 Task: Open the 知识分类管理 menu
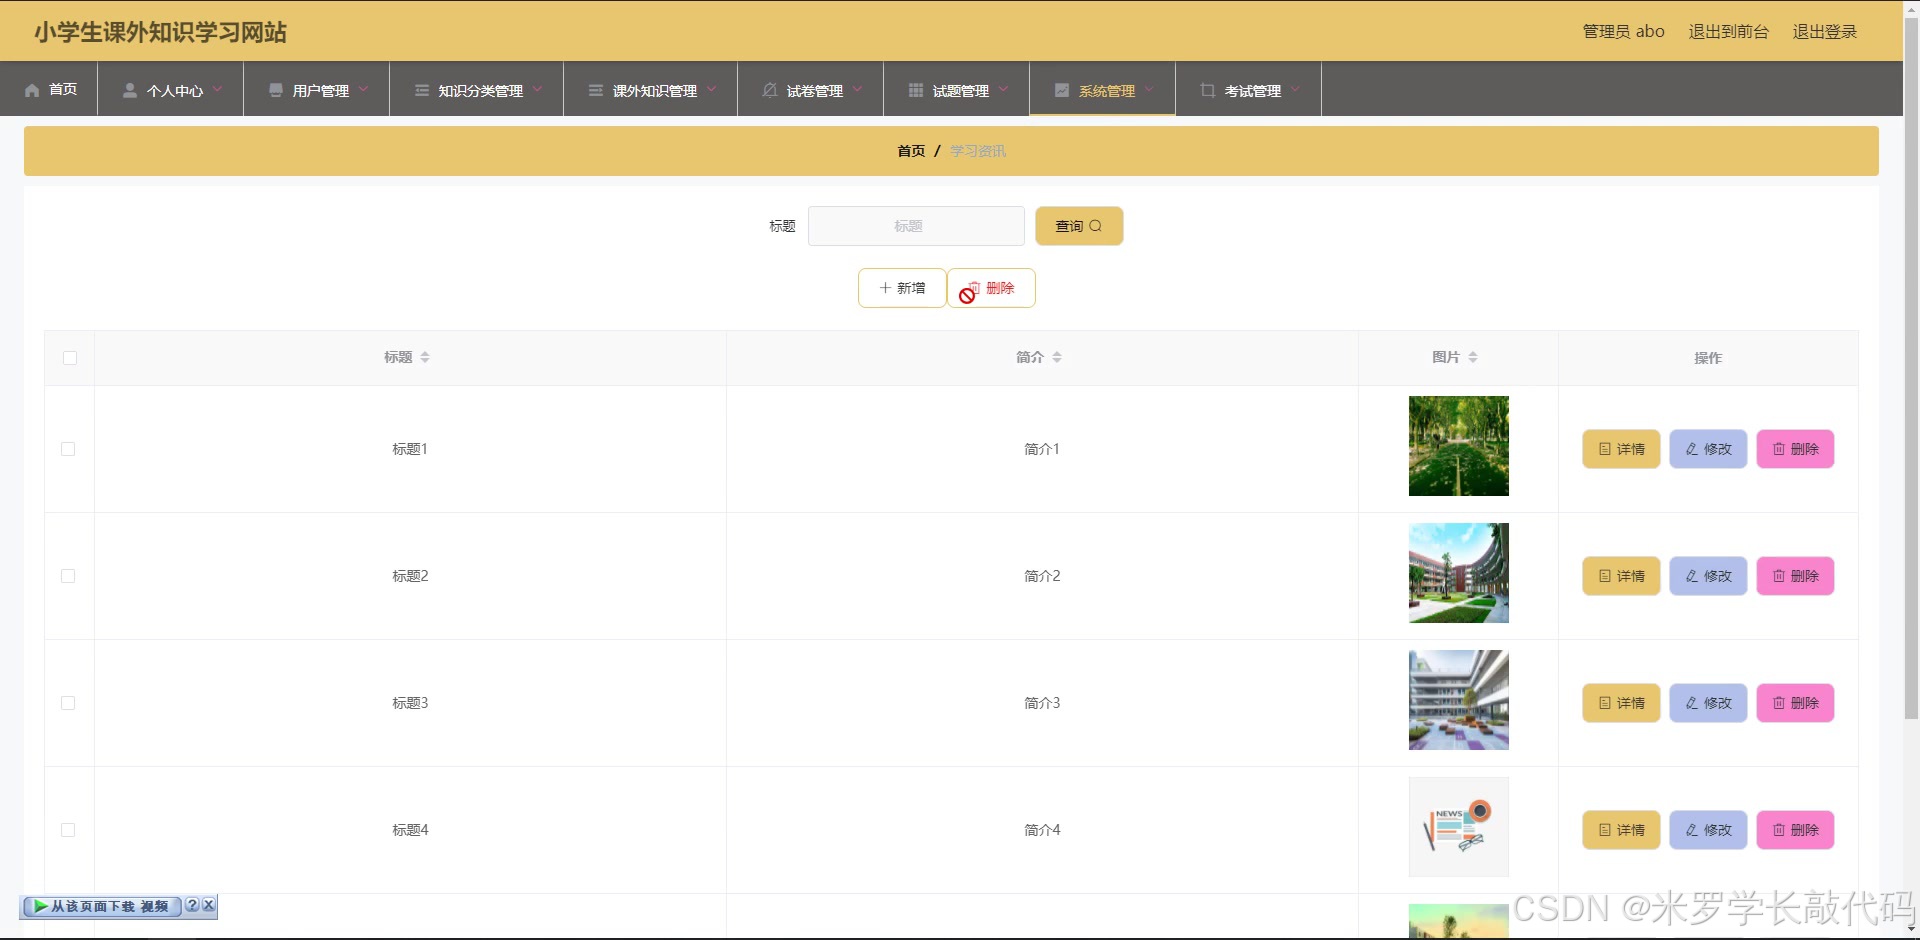click(477, 89)
